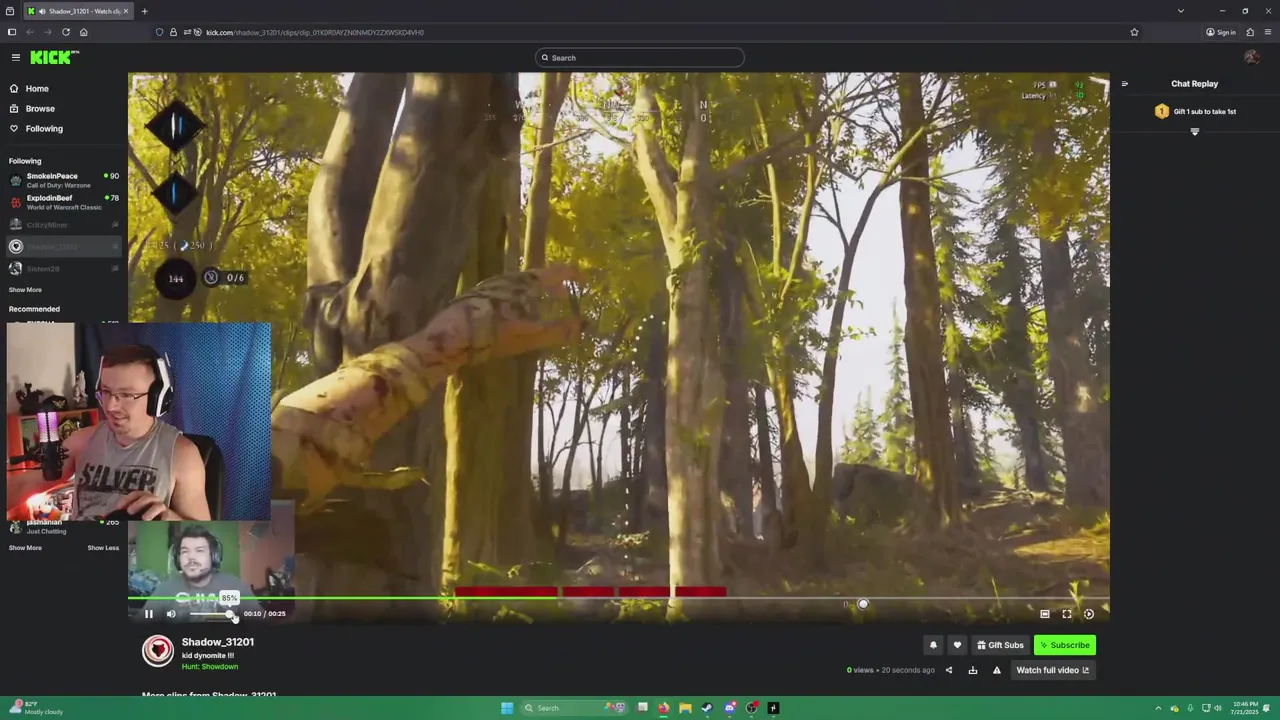1280x720 pixels.
Task: Click the Gift Subs button
Action: [1000, 645]
